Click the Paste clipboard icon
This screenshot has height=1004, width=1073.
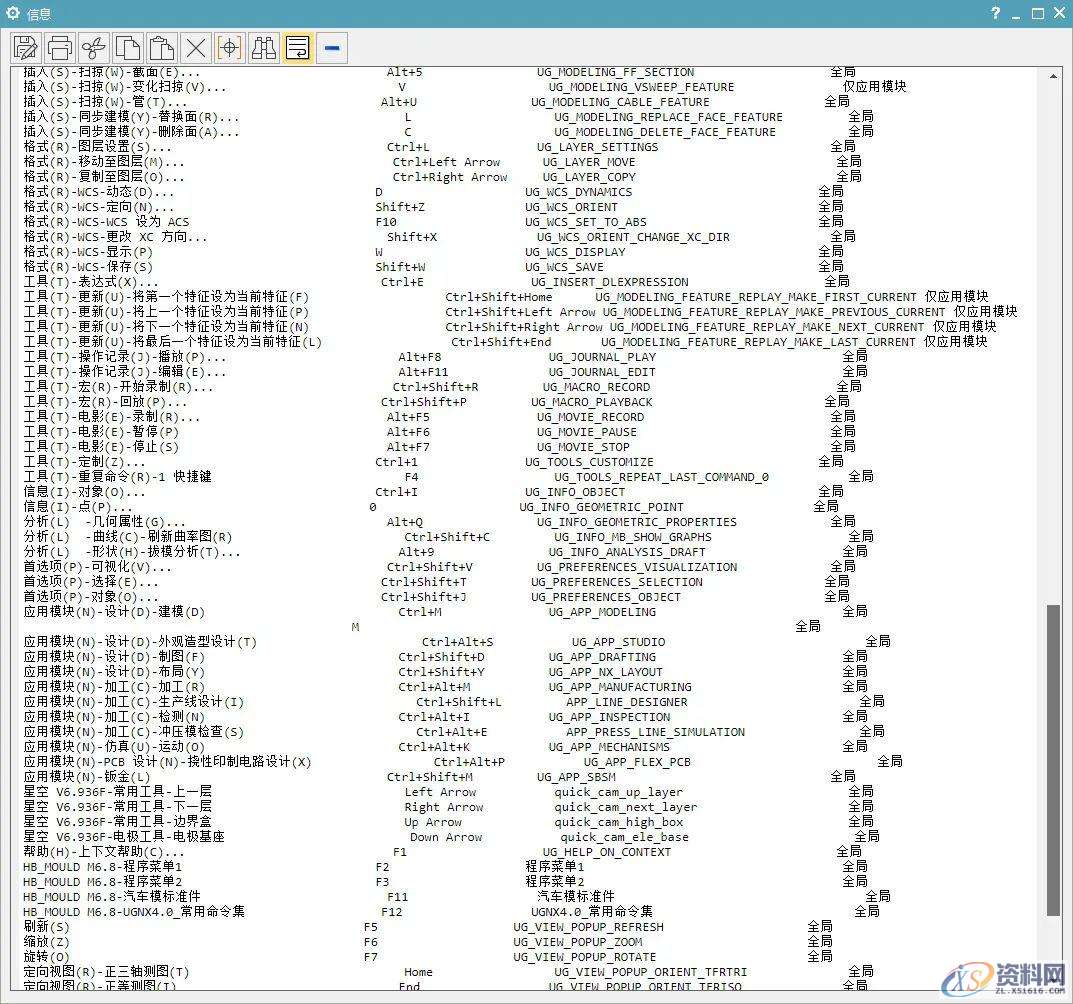tap(162, 47)
